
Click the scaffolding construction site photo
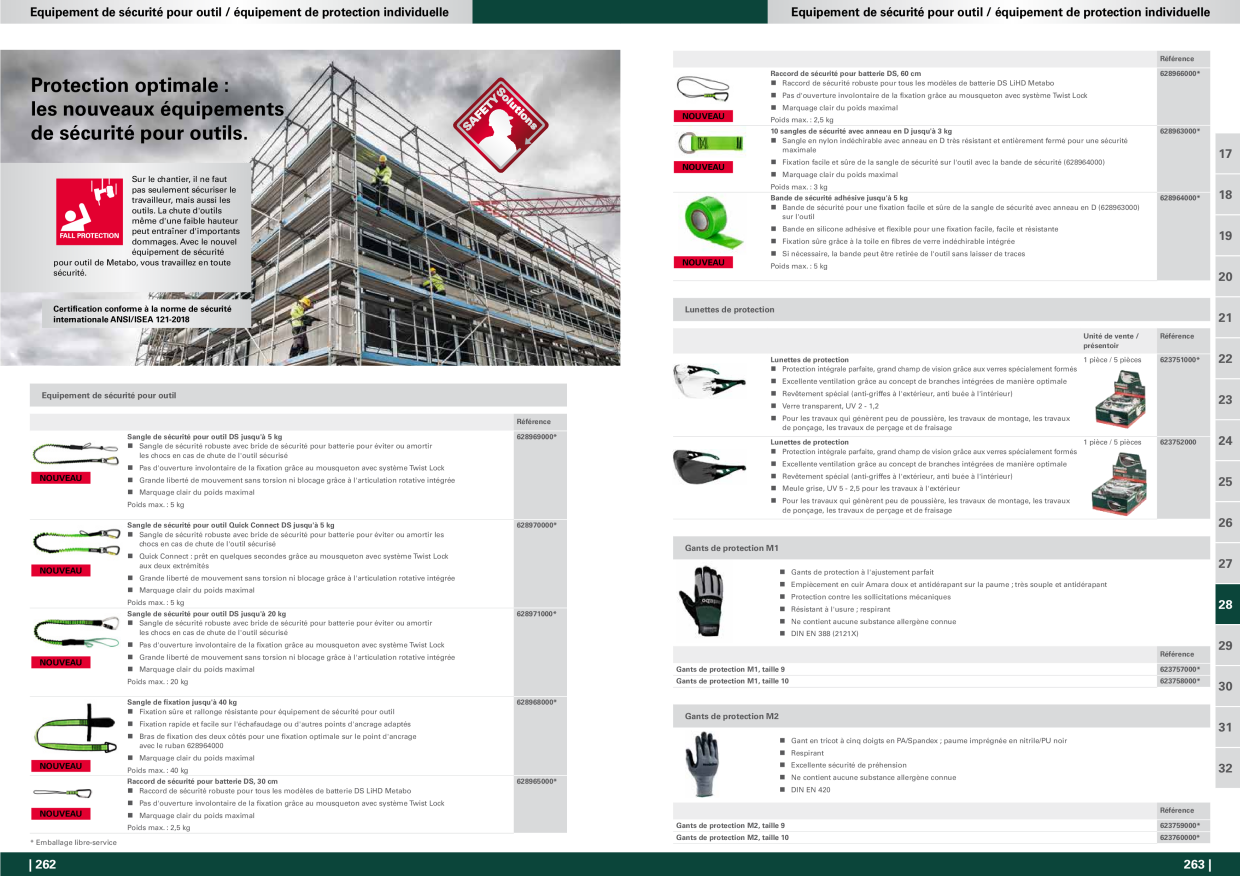(310, 207)
